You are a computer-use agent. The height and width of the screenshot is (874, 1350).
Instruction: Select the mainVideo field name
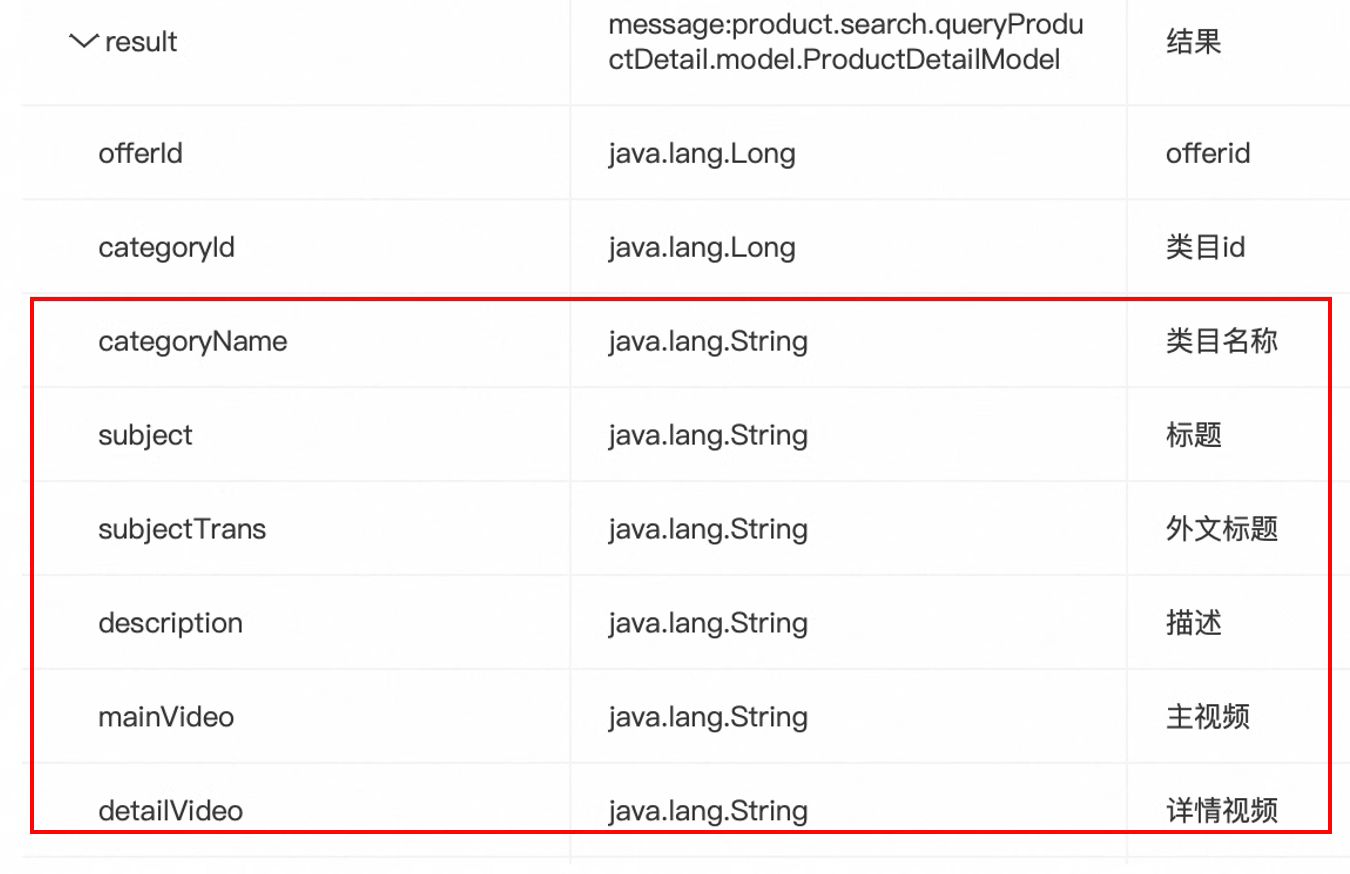(166, 716)
